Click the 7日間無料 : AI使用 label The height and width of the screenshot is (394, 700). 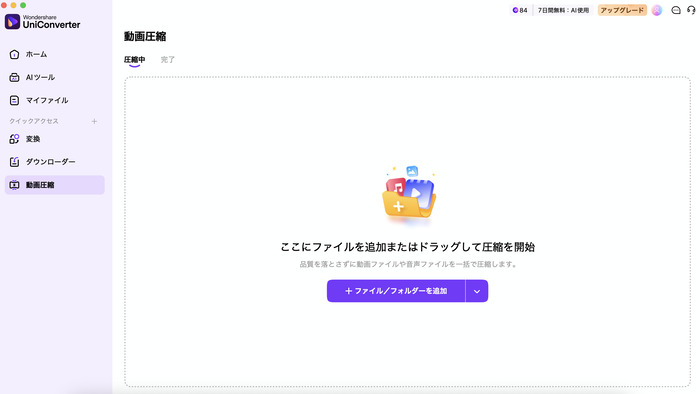(x=563, y=10)
